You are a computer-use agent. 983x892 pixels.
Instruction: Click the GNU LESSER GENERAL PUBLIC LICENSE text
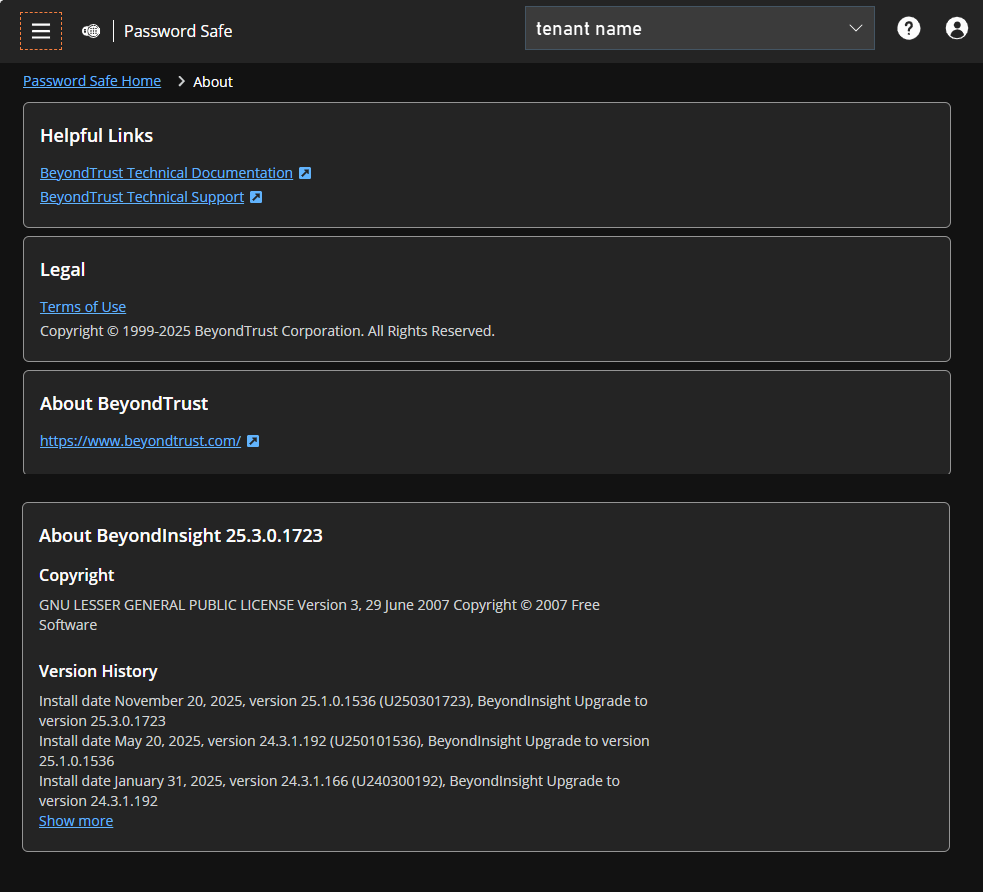tap(319, 615)
